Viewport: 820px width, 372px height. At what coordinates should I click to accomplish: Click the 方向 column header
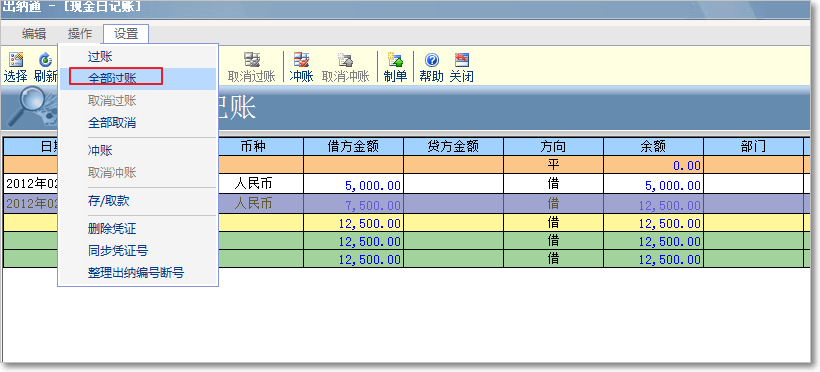click(553, 146)
